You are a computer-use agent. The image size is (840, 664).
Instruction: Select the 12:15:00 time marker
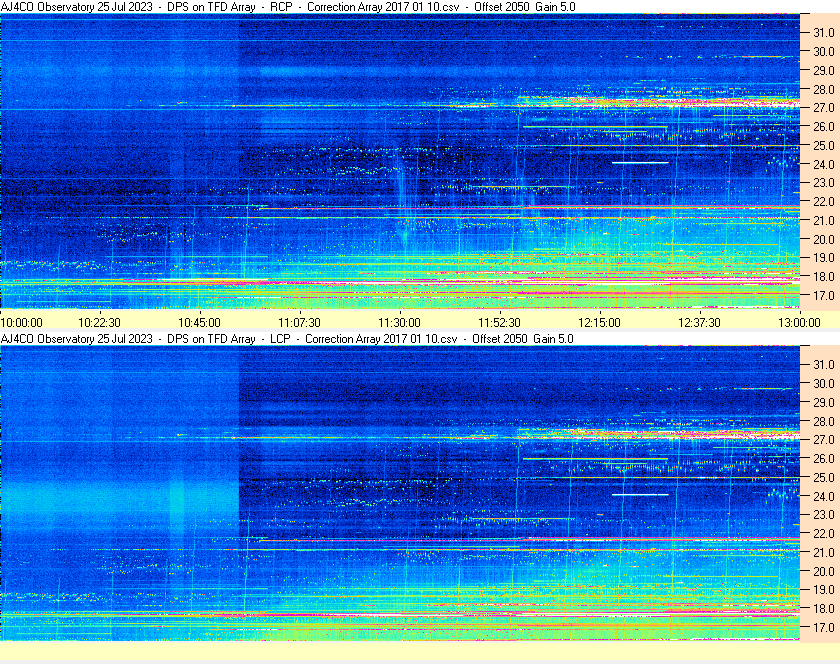pyautogui.click(x=599, y=322)
